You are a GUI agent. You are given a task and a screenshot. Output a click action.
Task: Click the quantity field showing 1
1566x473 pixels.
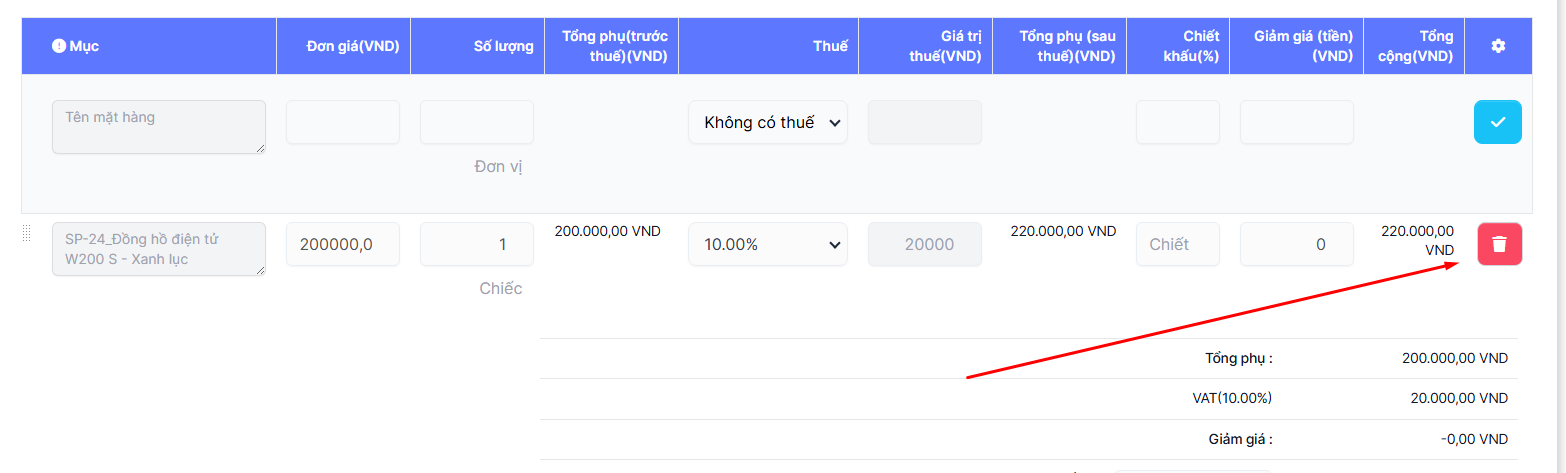coord(476,244)
